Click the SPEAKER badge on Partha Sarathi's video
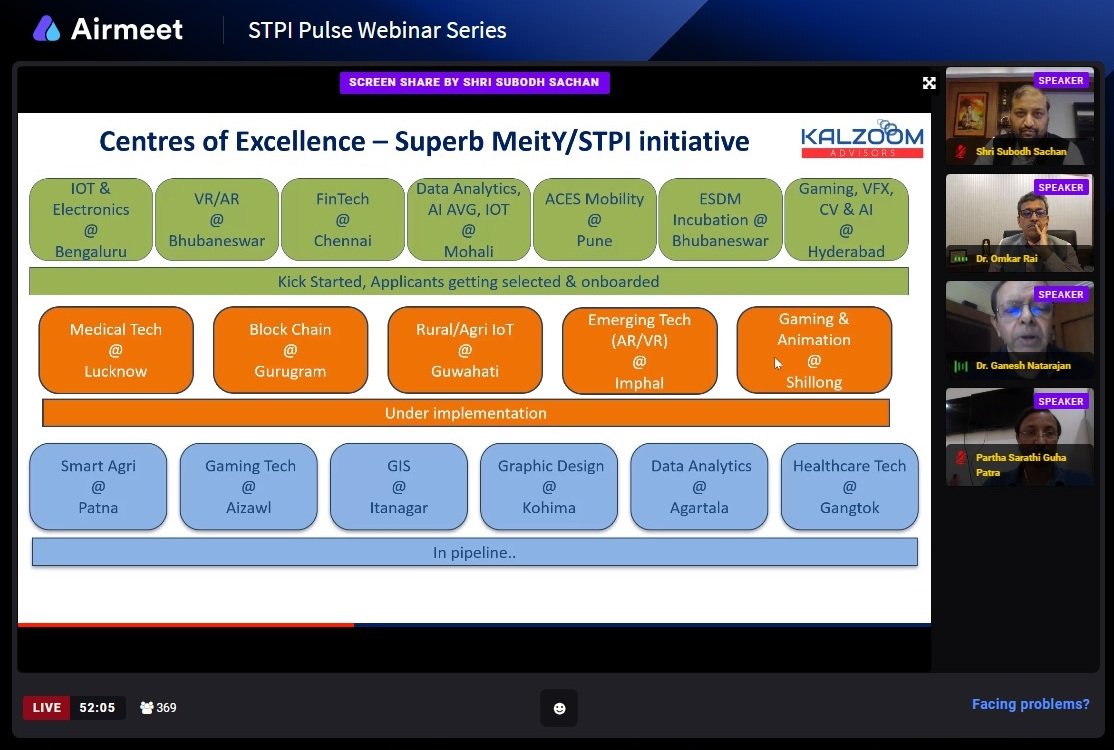The height and width of the screenshot is (750, 1114). click(x=1061, y=401)
